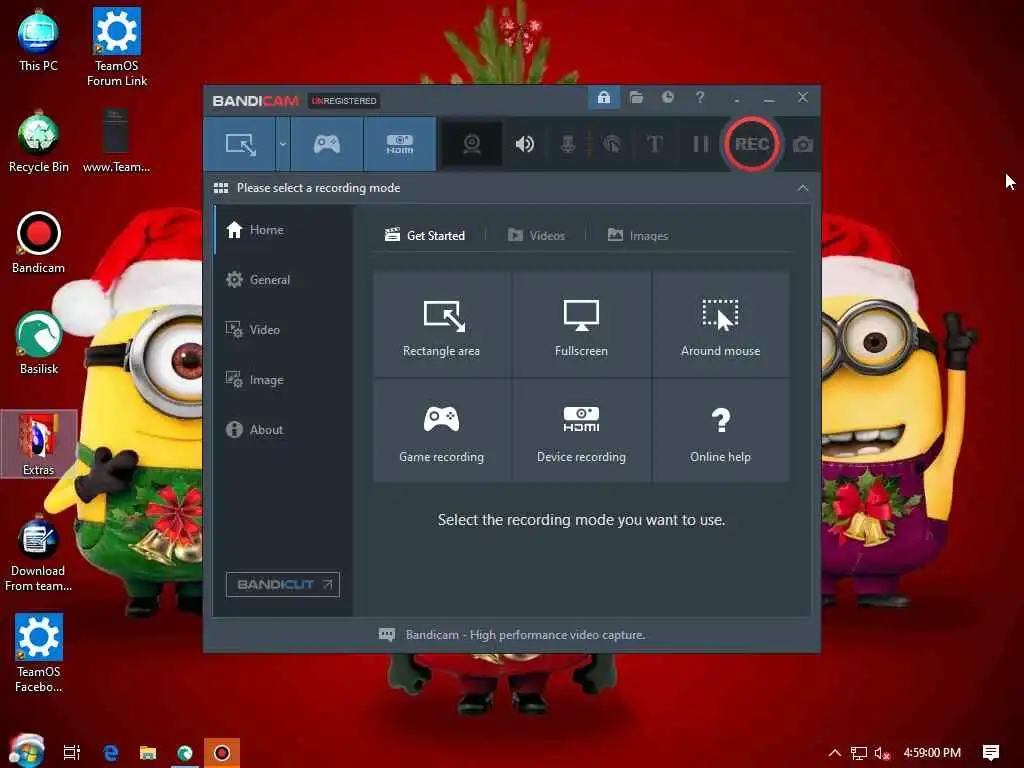This screenshot has height=768, width=1024.
Task: Open the General settings in sidebar
Action: coord(283,280)
